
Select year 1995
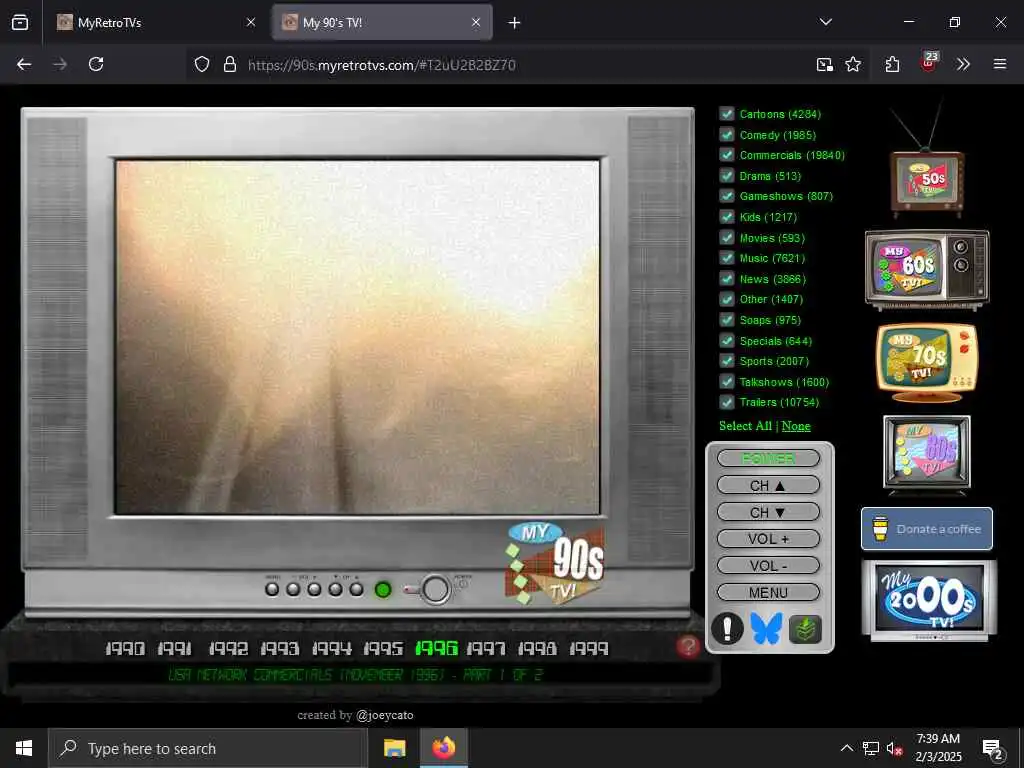point(383,648)
